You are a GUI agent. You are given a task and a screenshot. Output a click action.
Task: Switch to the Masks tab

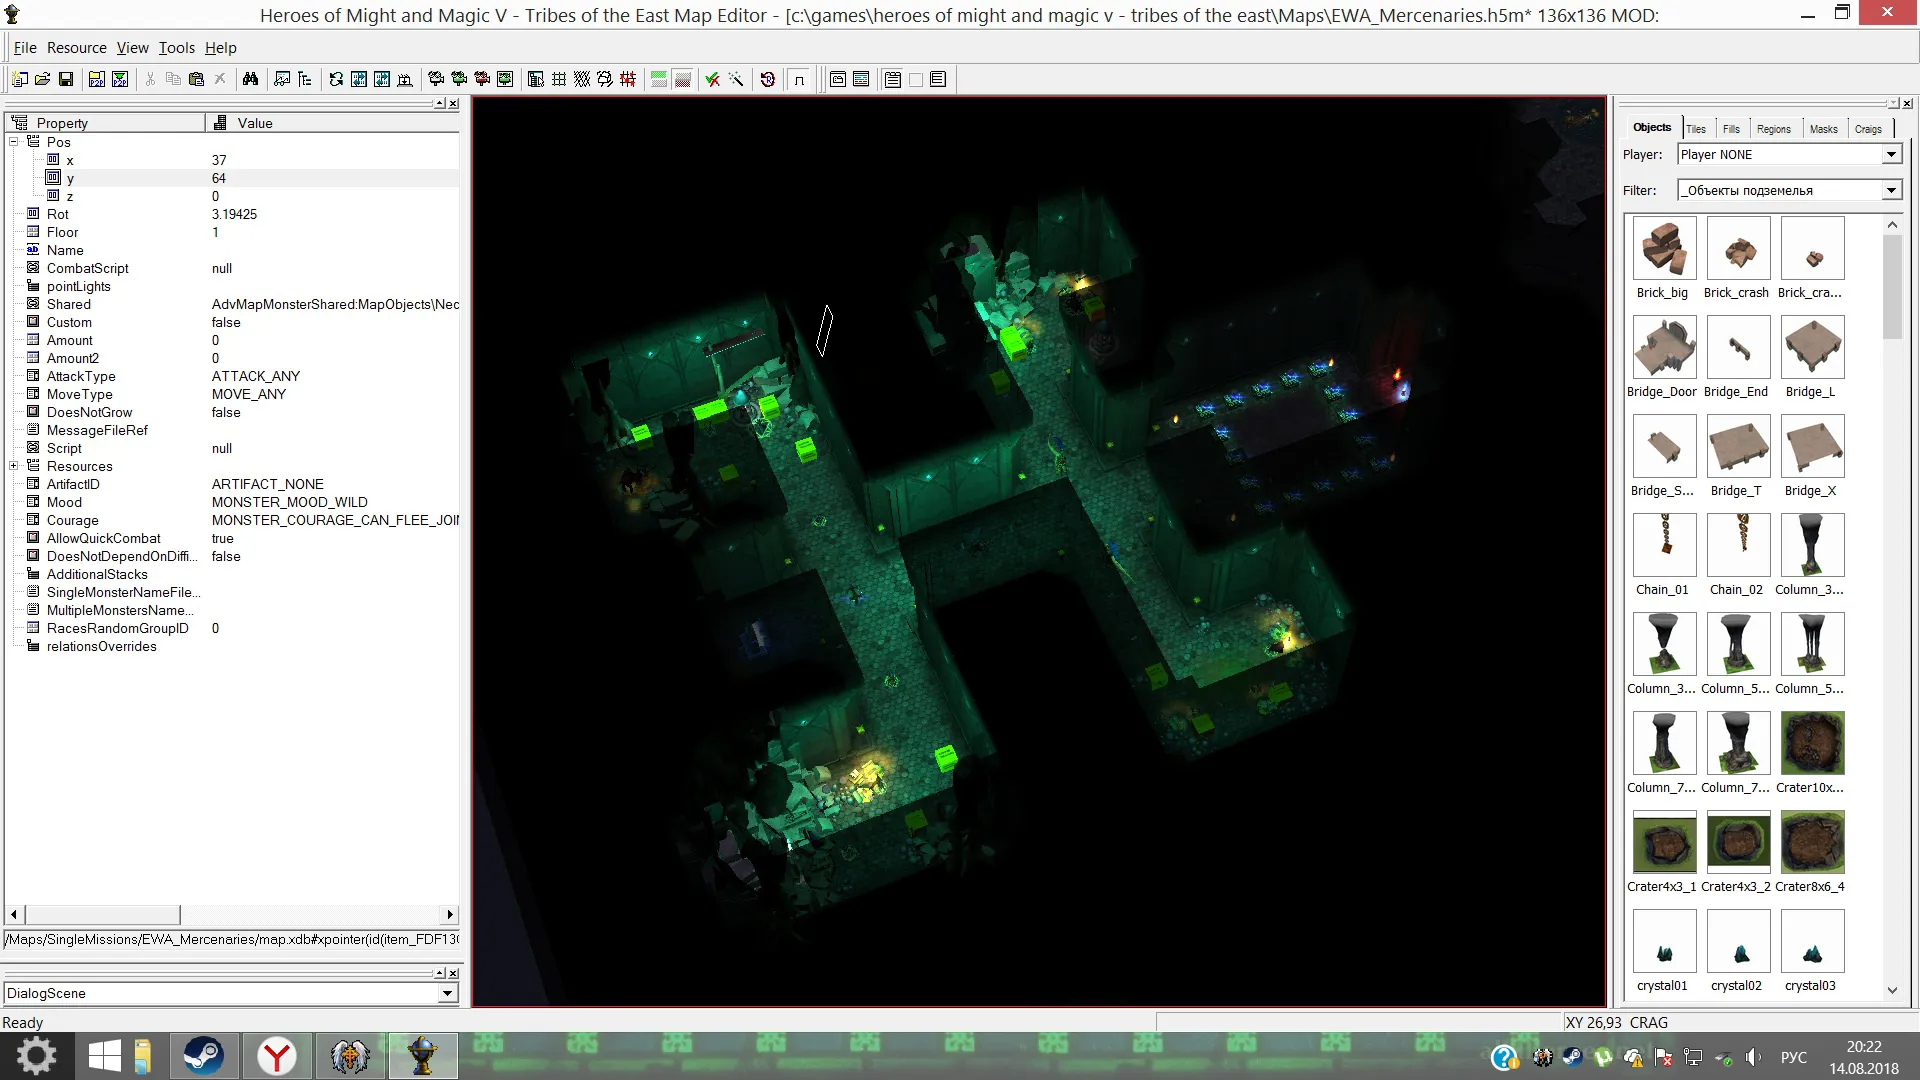(1823, 129)
